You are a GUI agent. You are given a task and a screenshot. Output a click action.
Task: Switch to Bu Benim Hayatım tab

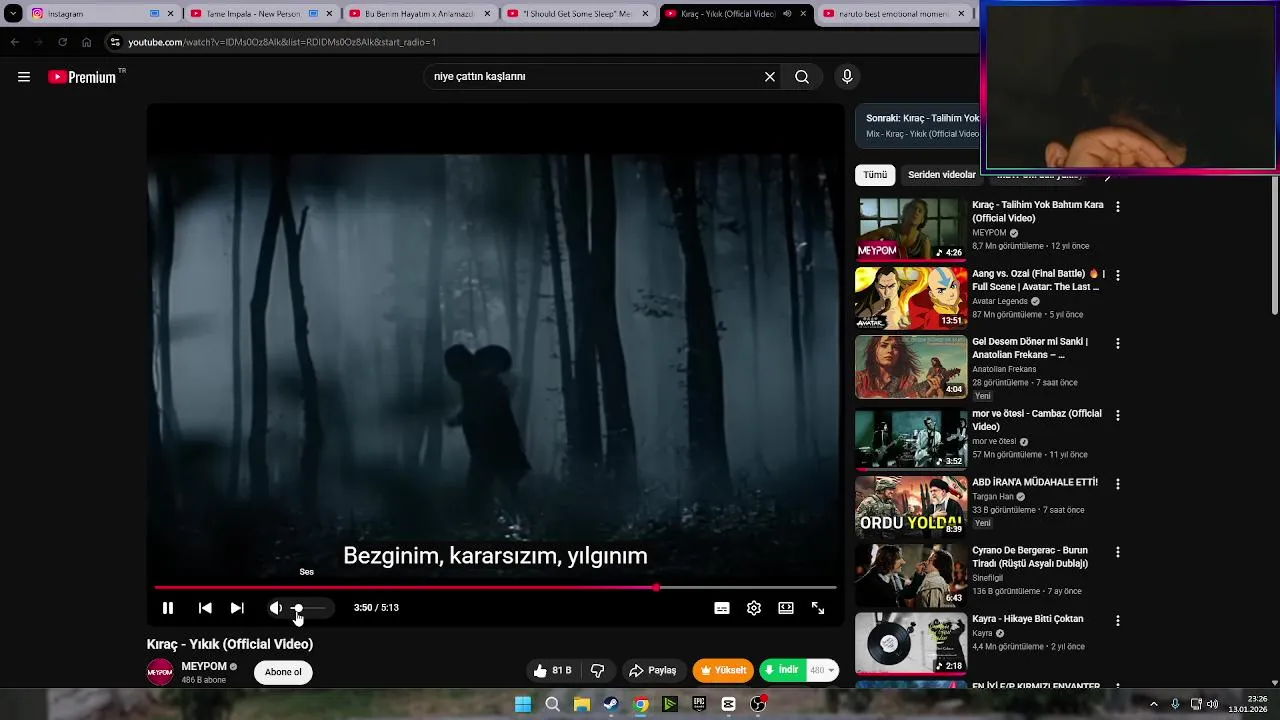coord(420,14)
